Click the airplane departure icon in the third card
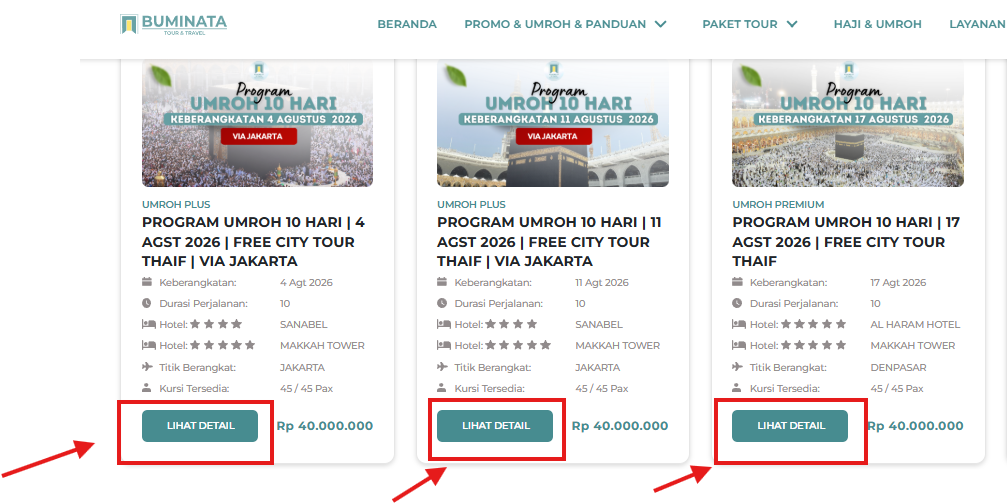The height and width of the screenshot is (503, 1007). 738,367
